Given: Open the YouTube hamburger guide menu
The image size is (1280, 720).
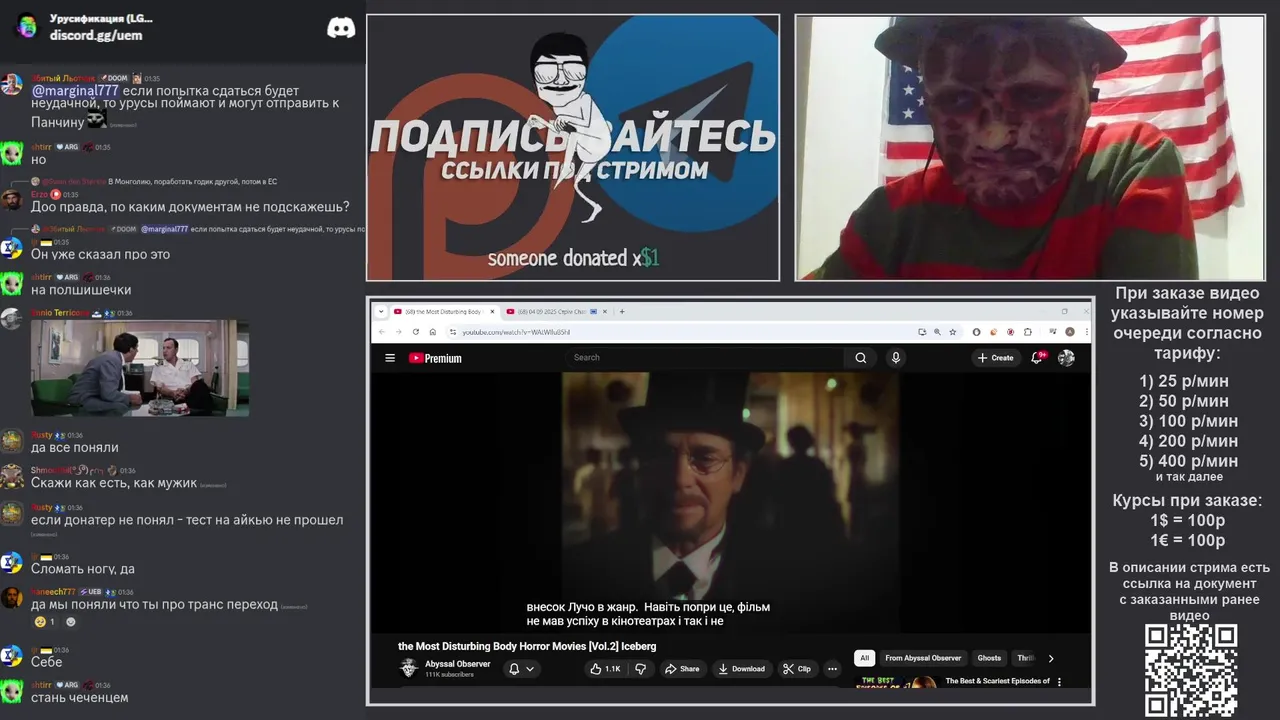Looking at the screenshot, I should [390, 358].
